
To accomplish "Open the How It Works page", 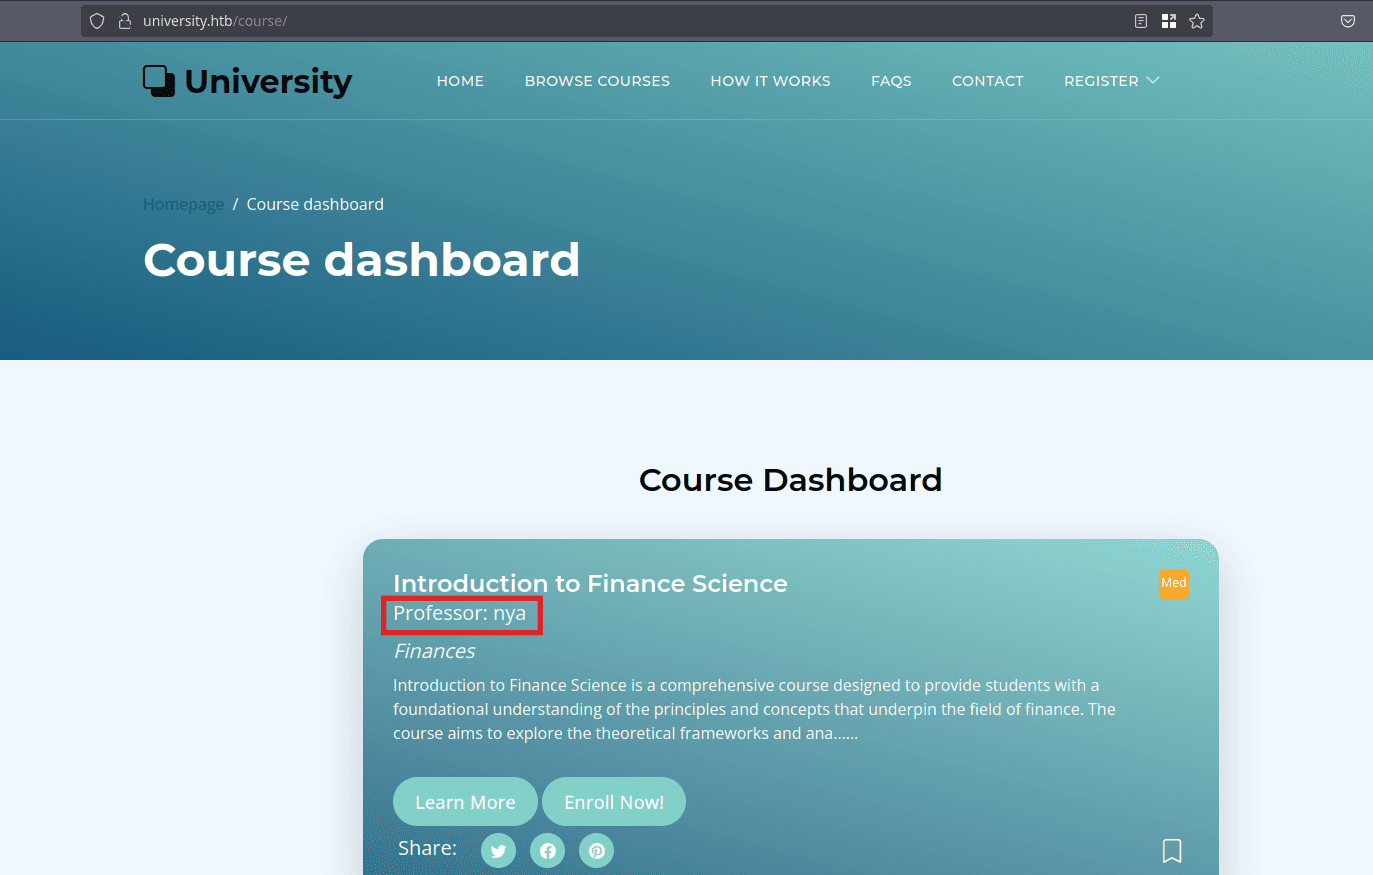I will click(770, 81).
